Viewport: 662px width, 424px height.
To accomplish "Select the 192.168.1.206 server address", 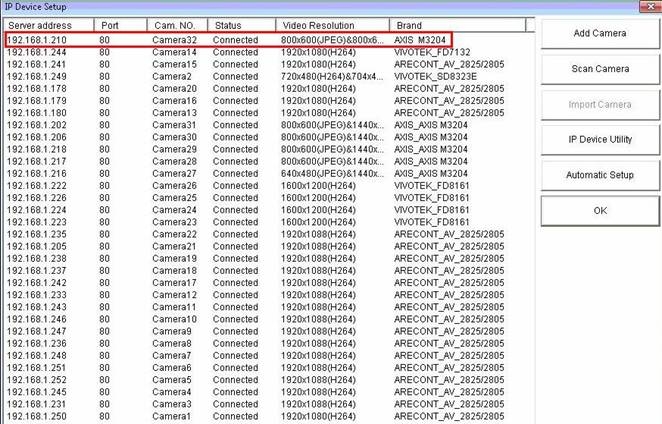I will [37, 137].
